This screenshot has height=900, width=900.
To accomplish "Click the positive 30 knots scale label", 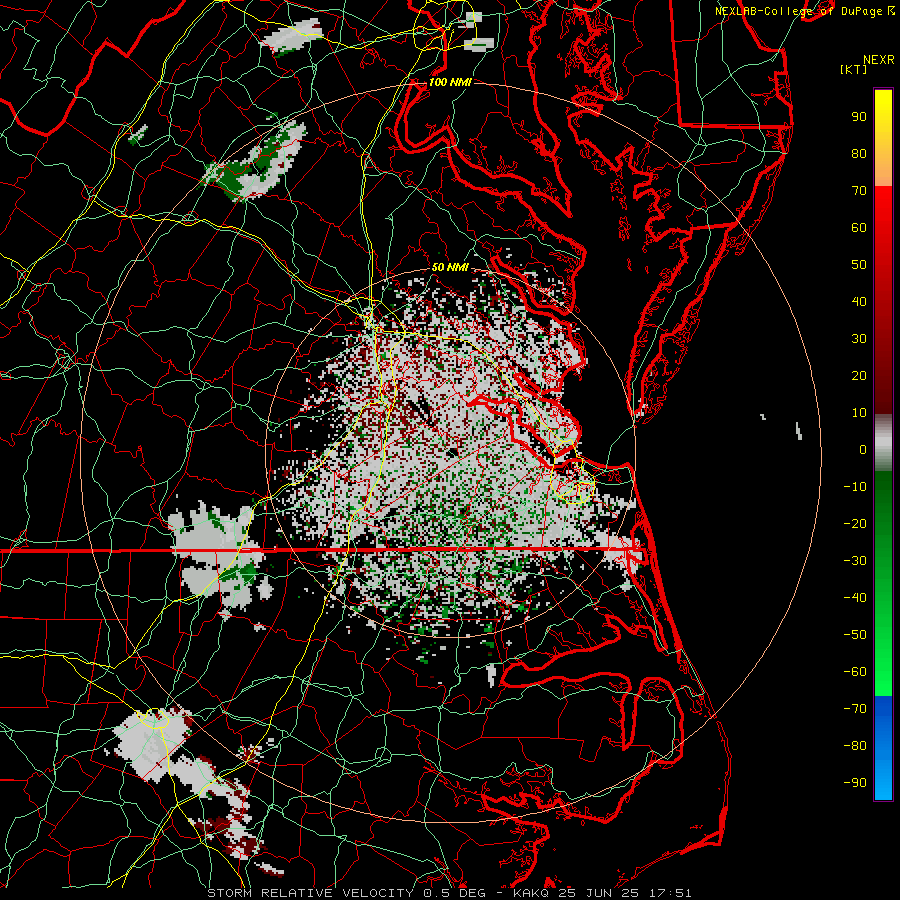I will 859,339.
